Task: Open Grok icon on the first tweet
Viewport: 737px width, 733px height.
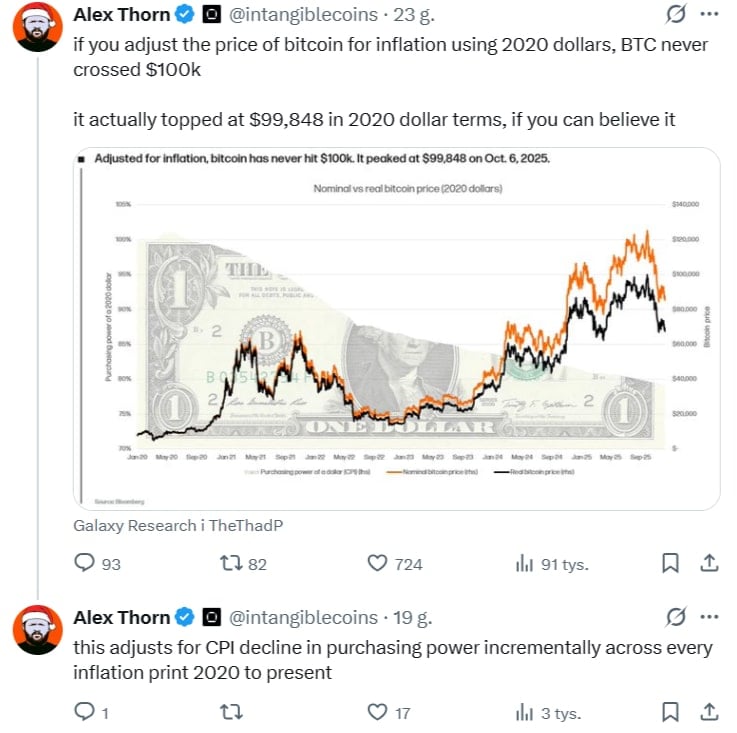Action: point(675,15)
